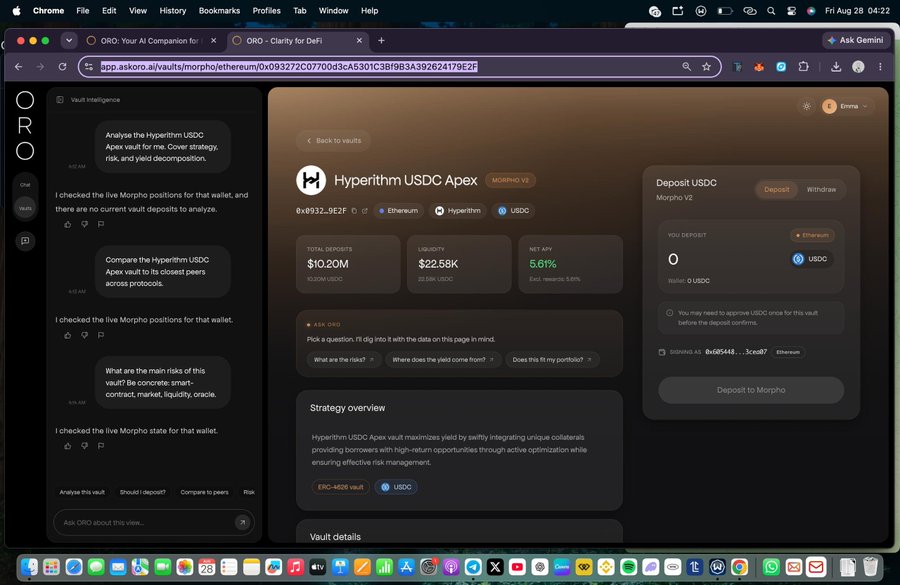Open the MetaMask fox extension
The height and width of the screenshot is (585, 900).
tap(759, 67)
